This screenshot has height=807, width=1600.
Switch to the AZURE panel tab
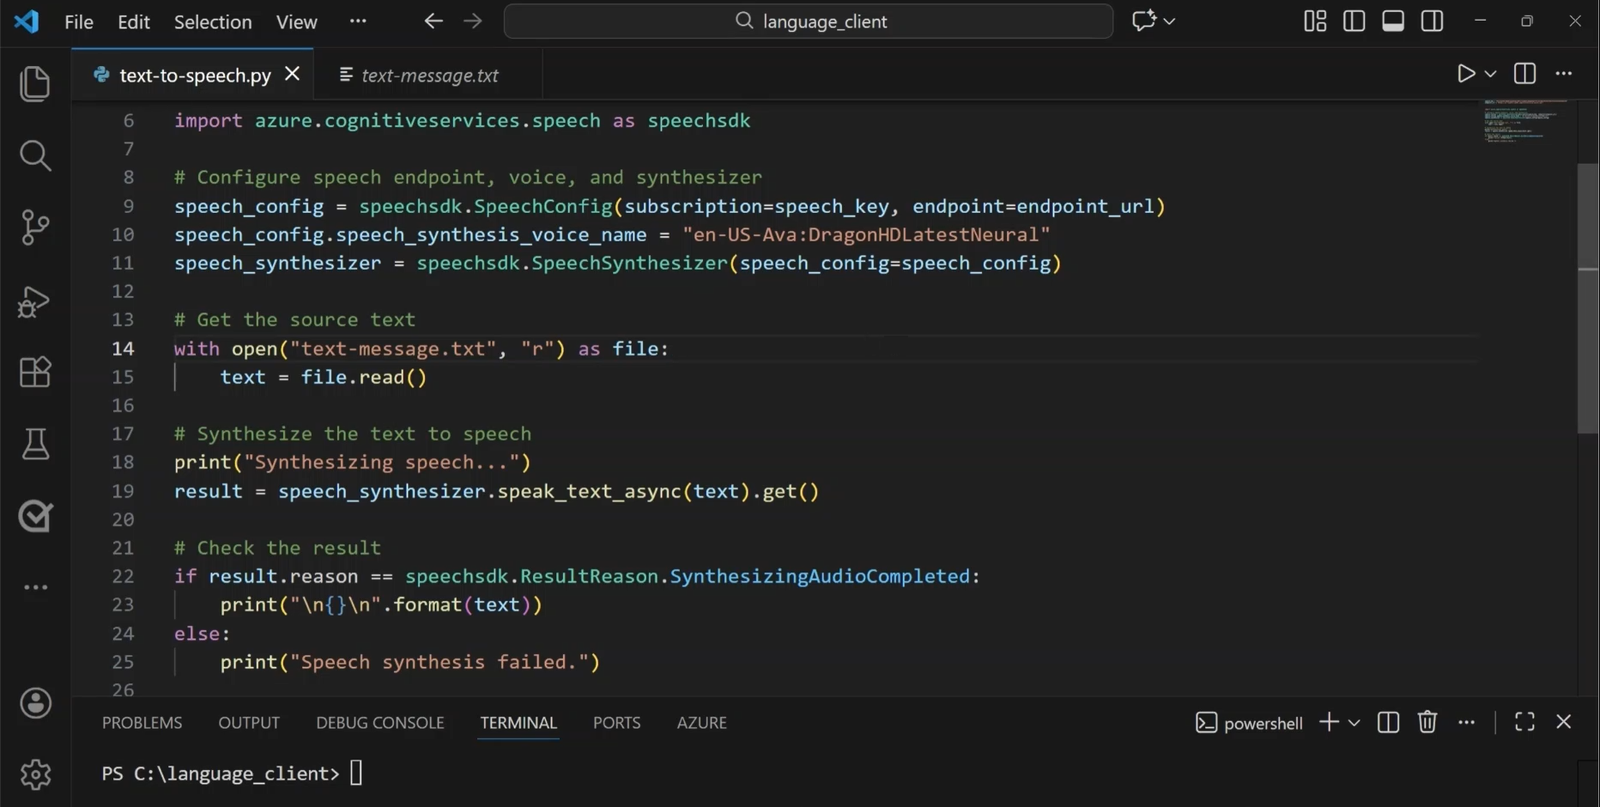[702, 722]
